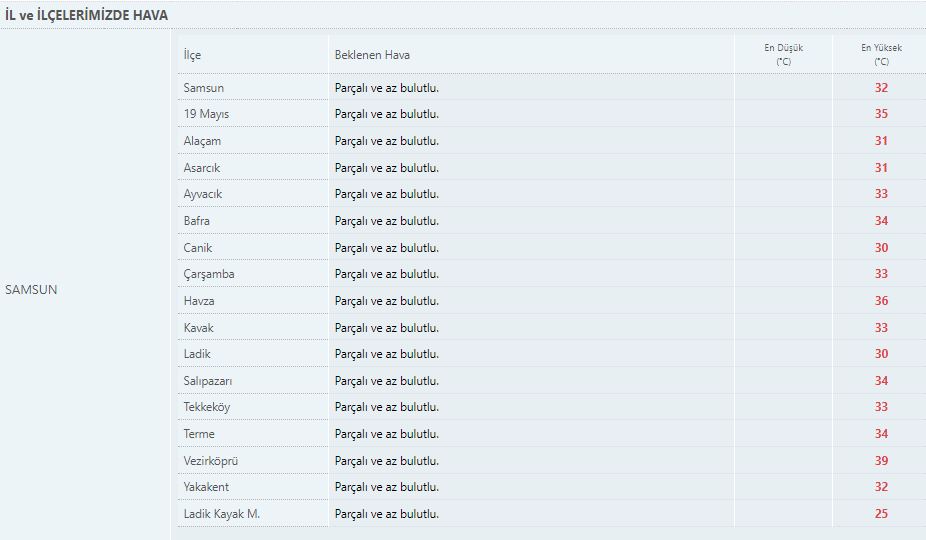Image resolution: width=926 pixels, height=540 pixels.
Task: Click Asarcık's high temperature 31
Action: point(881,168)
